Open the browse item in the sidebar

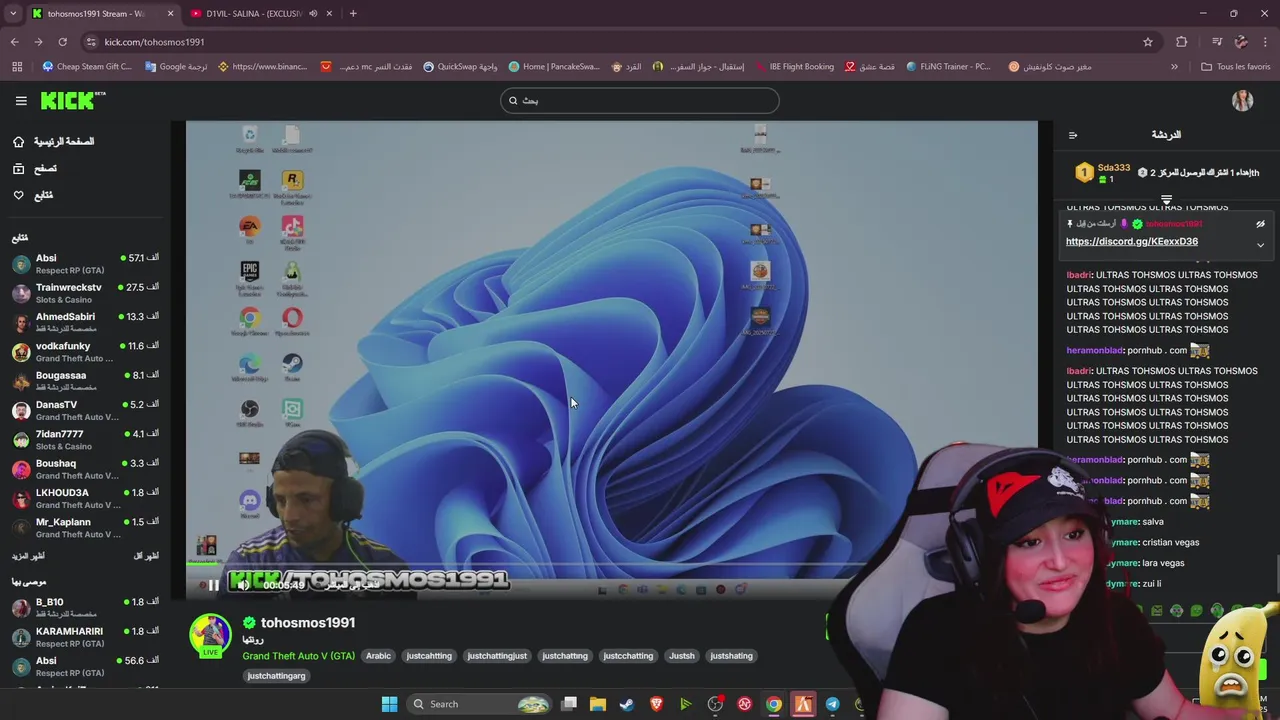click(35, 168)
